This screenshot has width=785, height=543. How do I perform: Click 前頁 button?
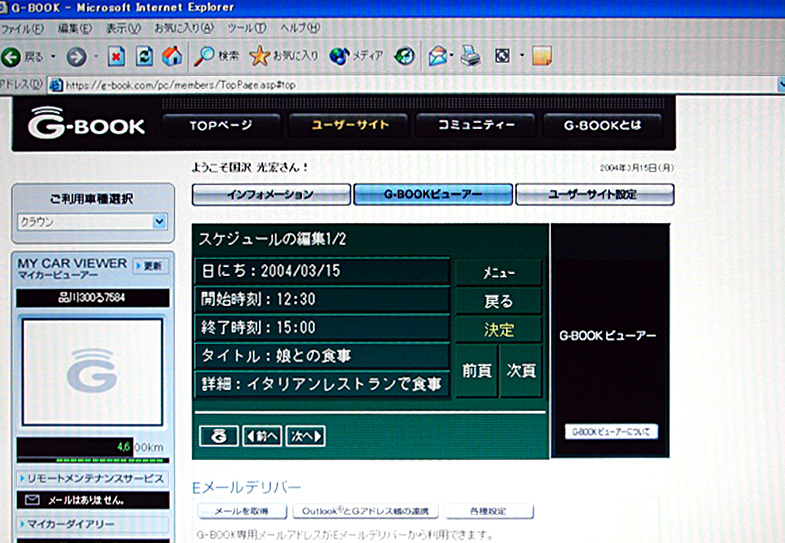pyautogui.click(x=477, y=371)
